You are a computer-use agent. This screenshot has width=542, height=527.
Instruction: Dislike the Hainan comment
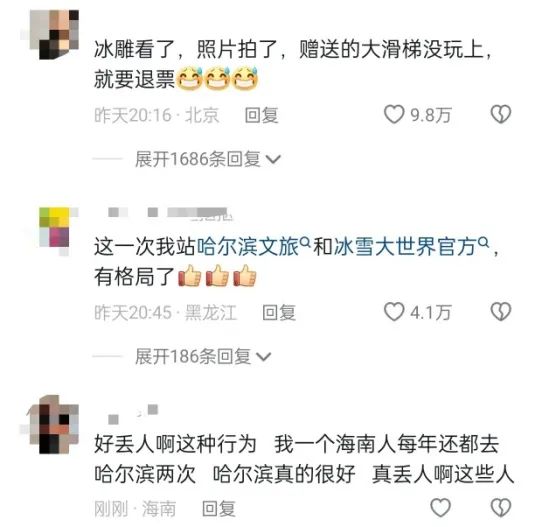501,508
